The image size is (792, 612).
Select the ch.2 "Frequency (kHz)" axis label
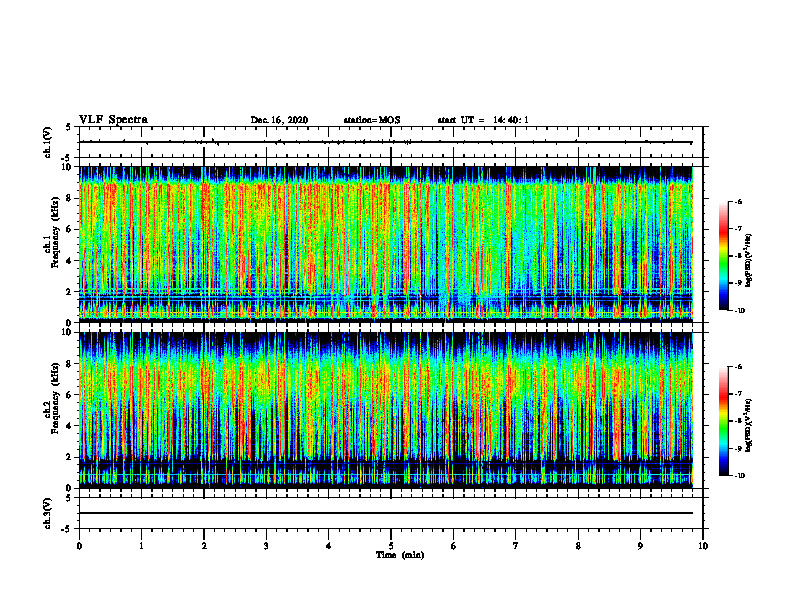(x=55, y=397)
